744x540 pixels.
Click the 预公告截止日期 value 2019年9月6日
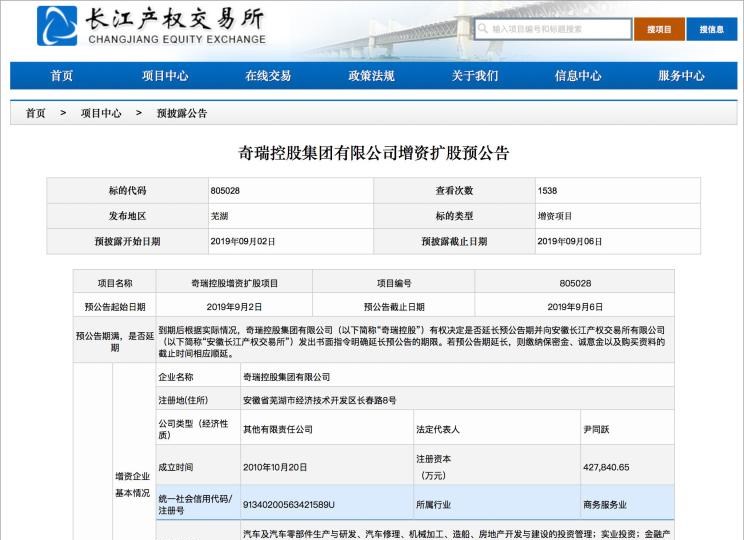point(575,307)
